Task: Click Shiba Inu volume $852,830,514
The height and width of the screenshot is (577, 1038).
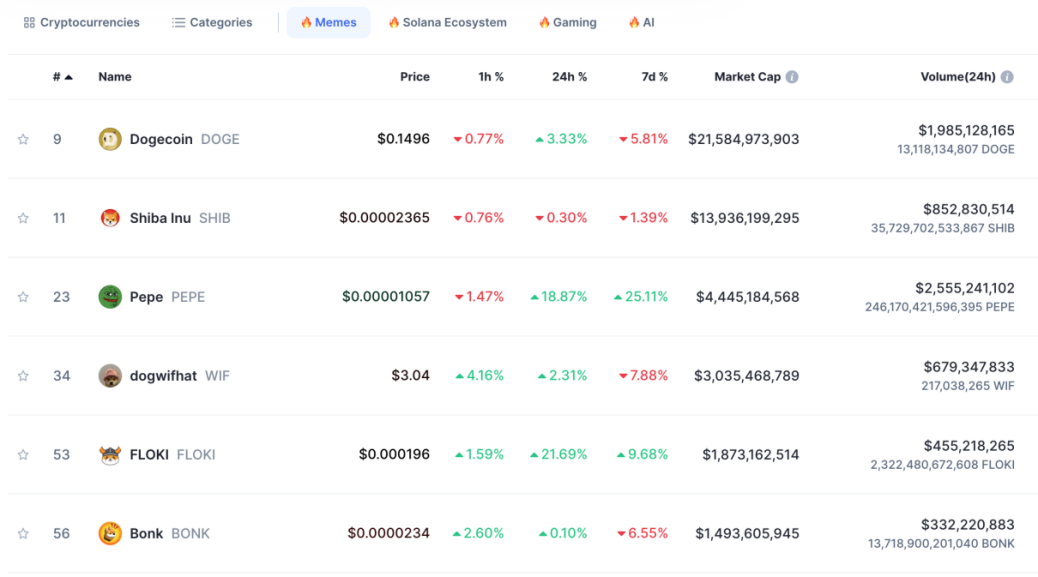Action: coord(968,209)
